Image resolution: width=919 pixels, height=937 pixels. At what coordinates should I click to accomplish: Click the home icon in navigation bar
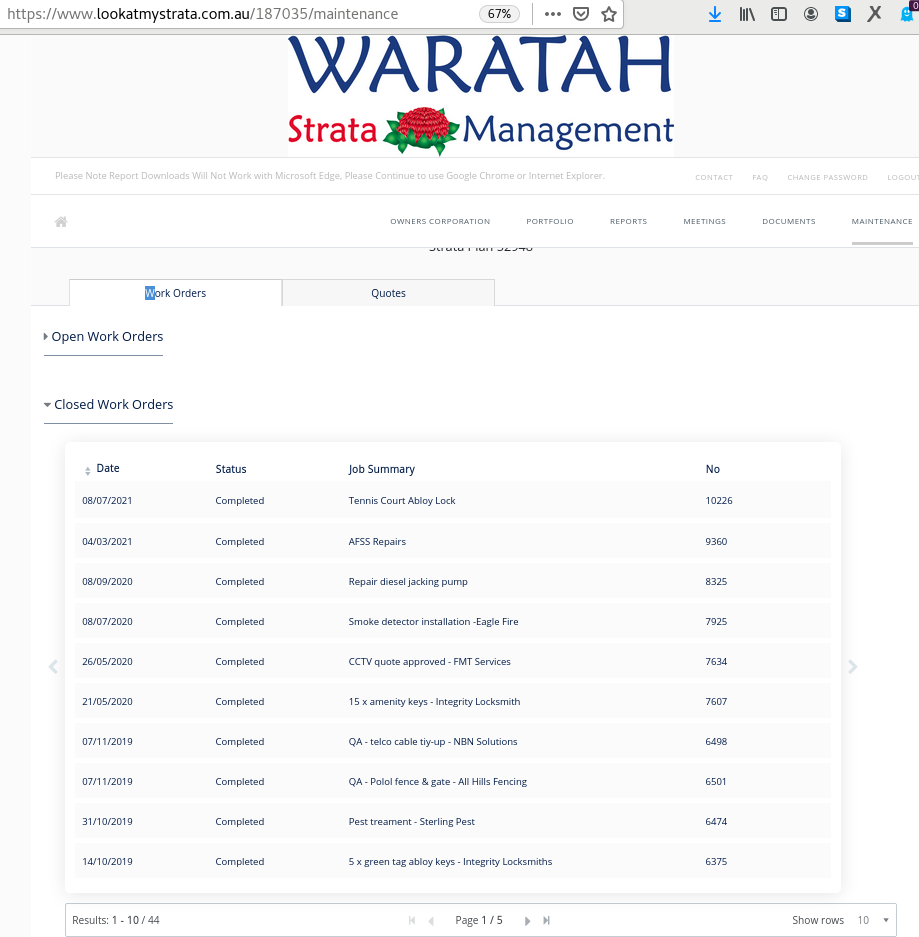coord(61,222)
